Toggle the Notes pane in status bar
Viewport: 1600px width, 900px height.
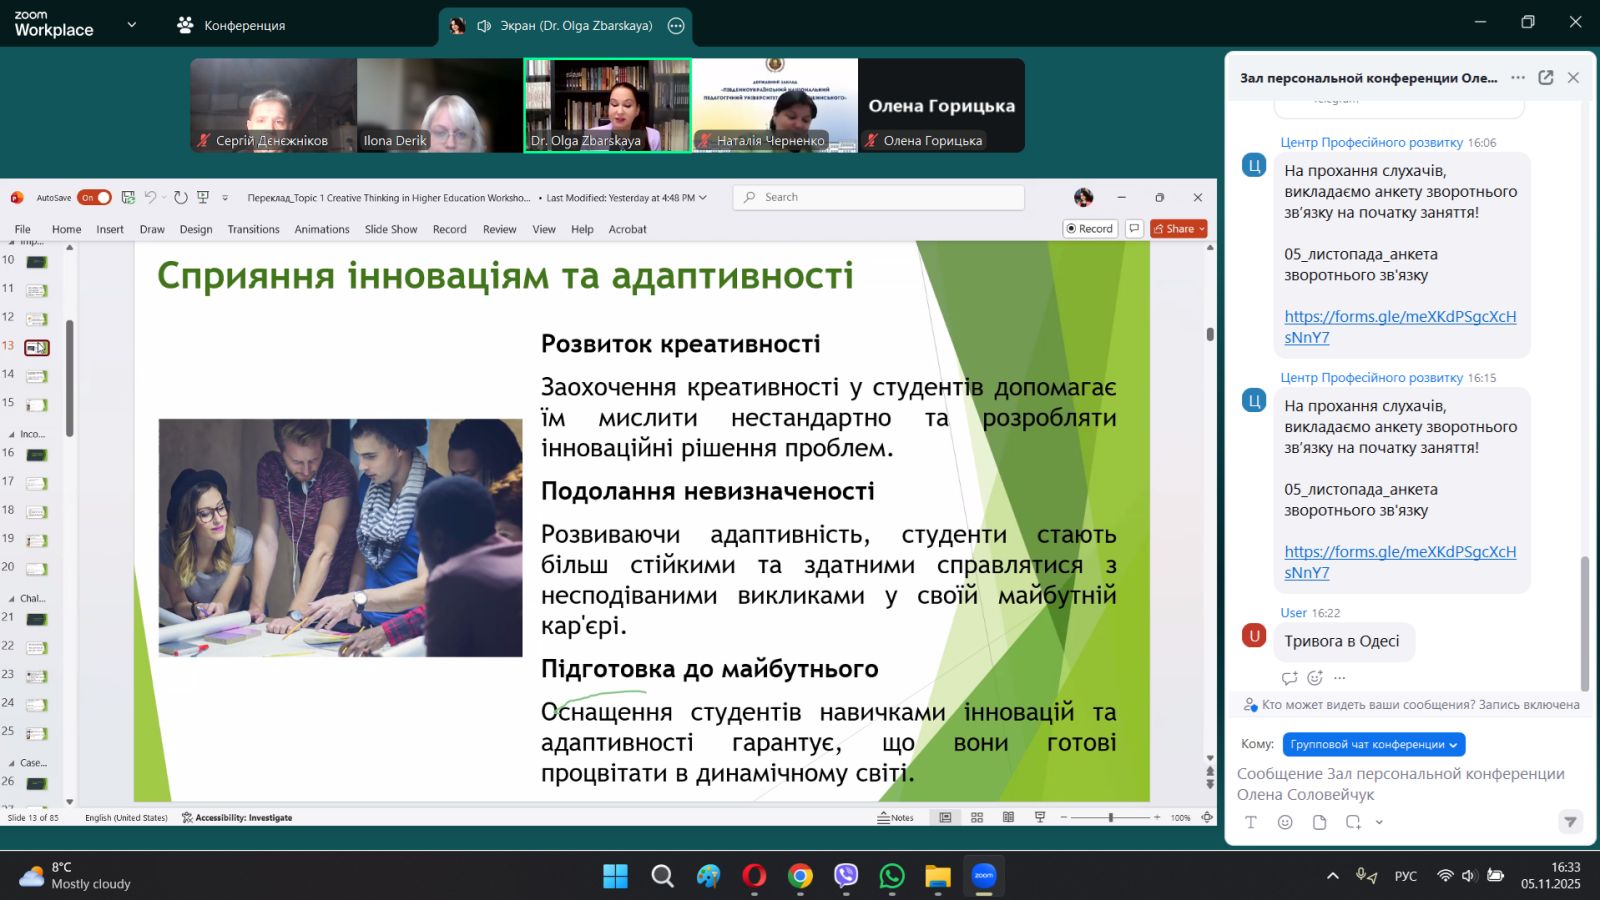[896, 817]
